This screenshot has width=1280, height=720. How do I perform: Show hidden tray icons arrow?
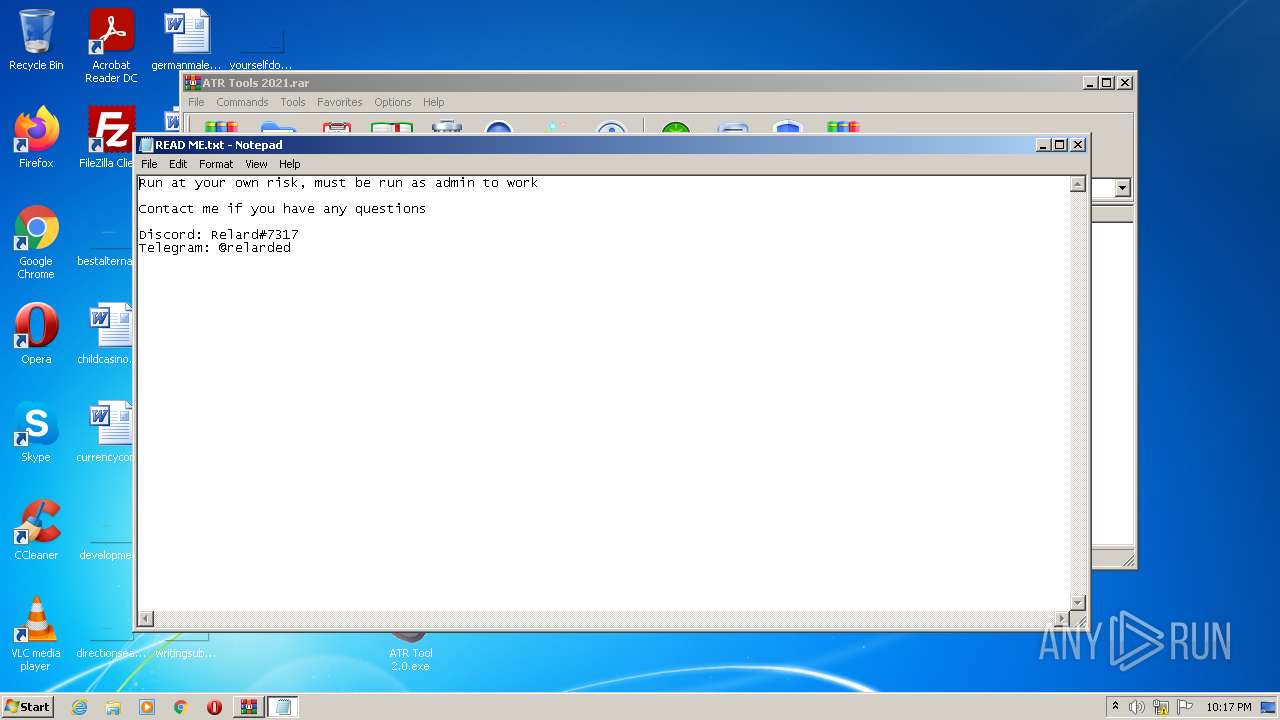click(1115, 707)
